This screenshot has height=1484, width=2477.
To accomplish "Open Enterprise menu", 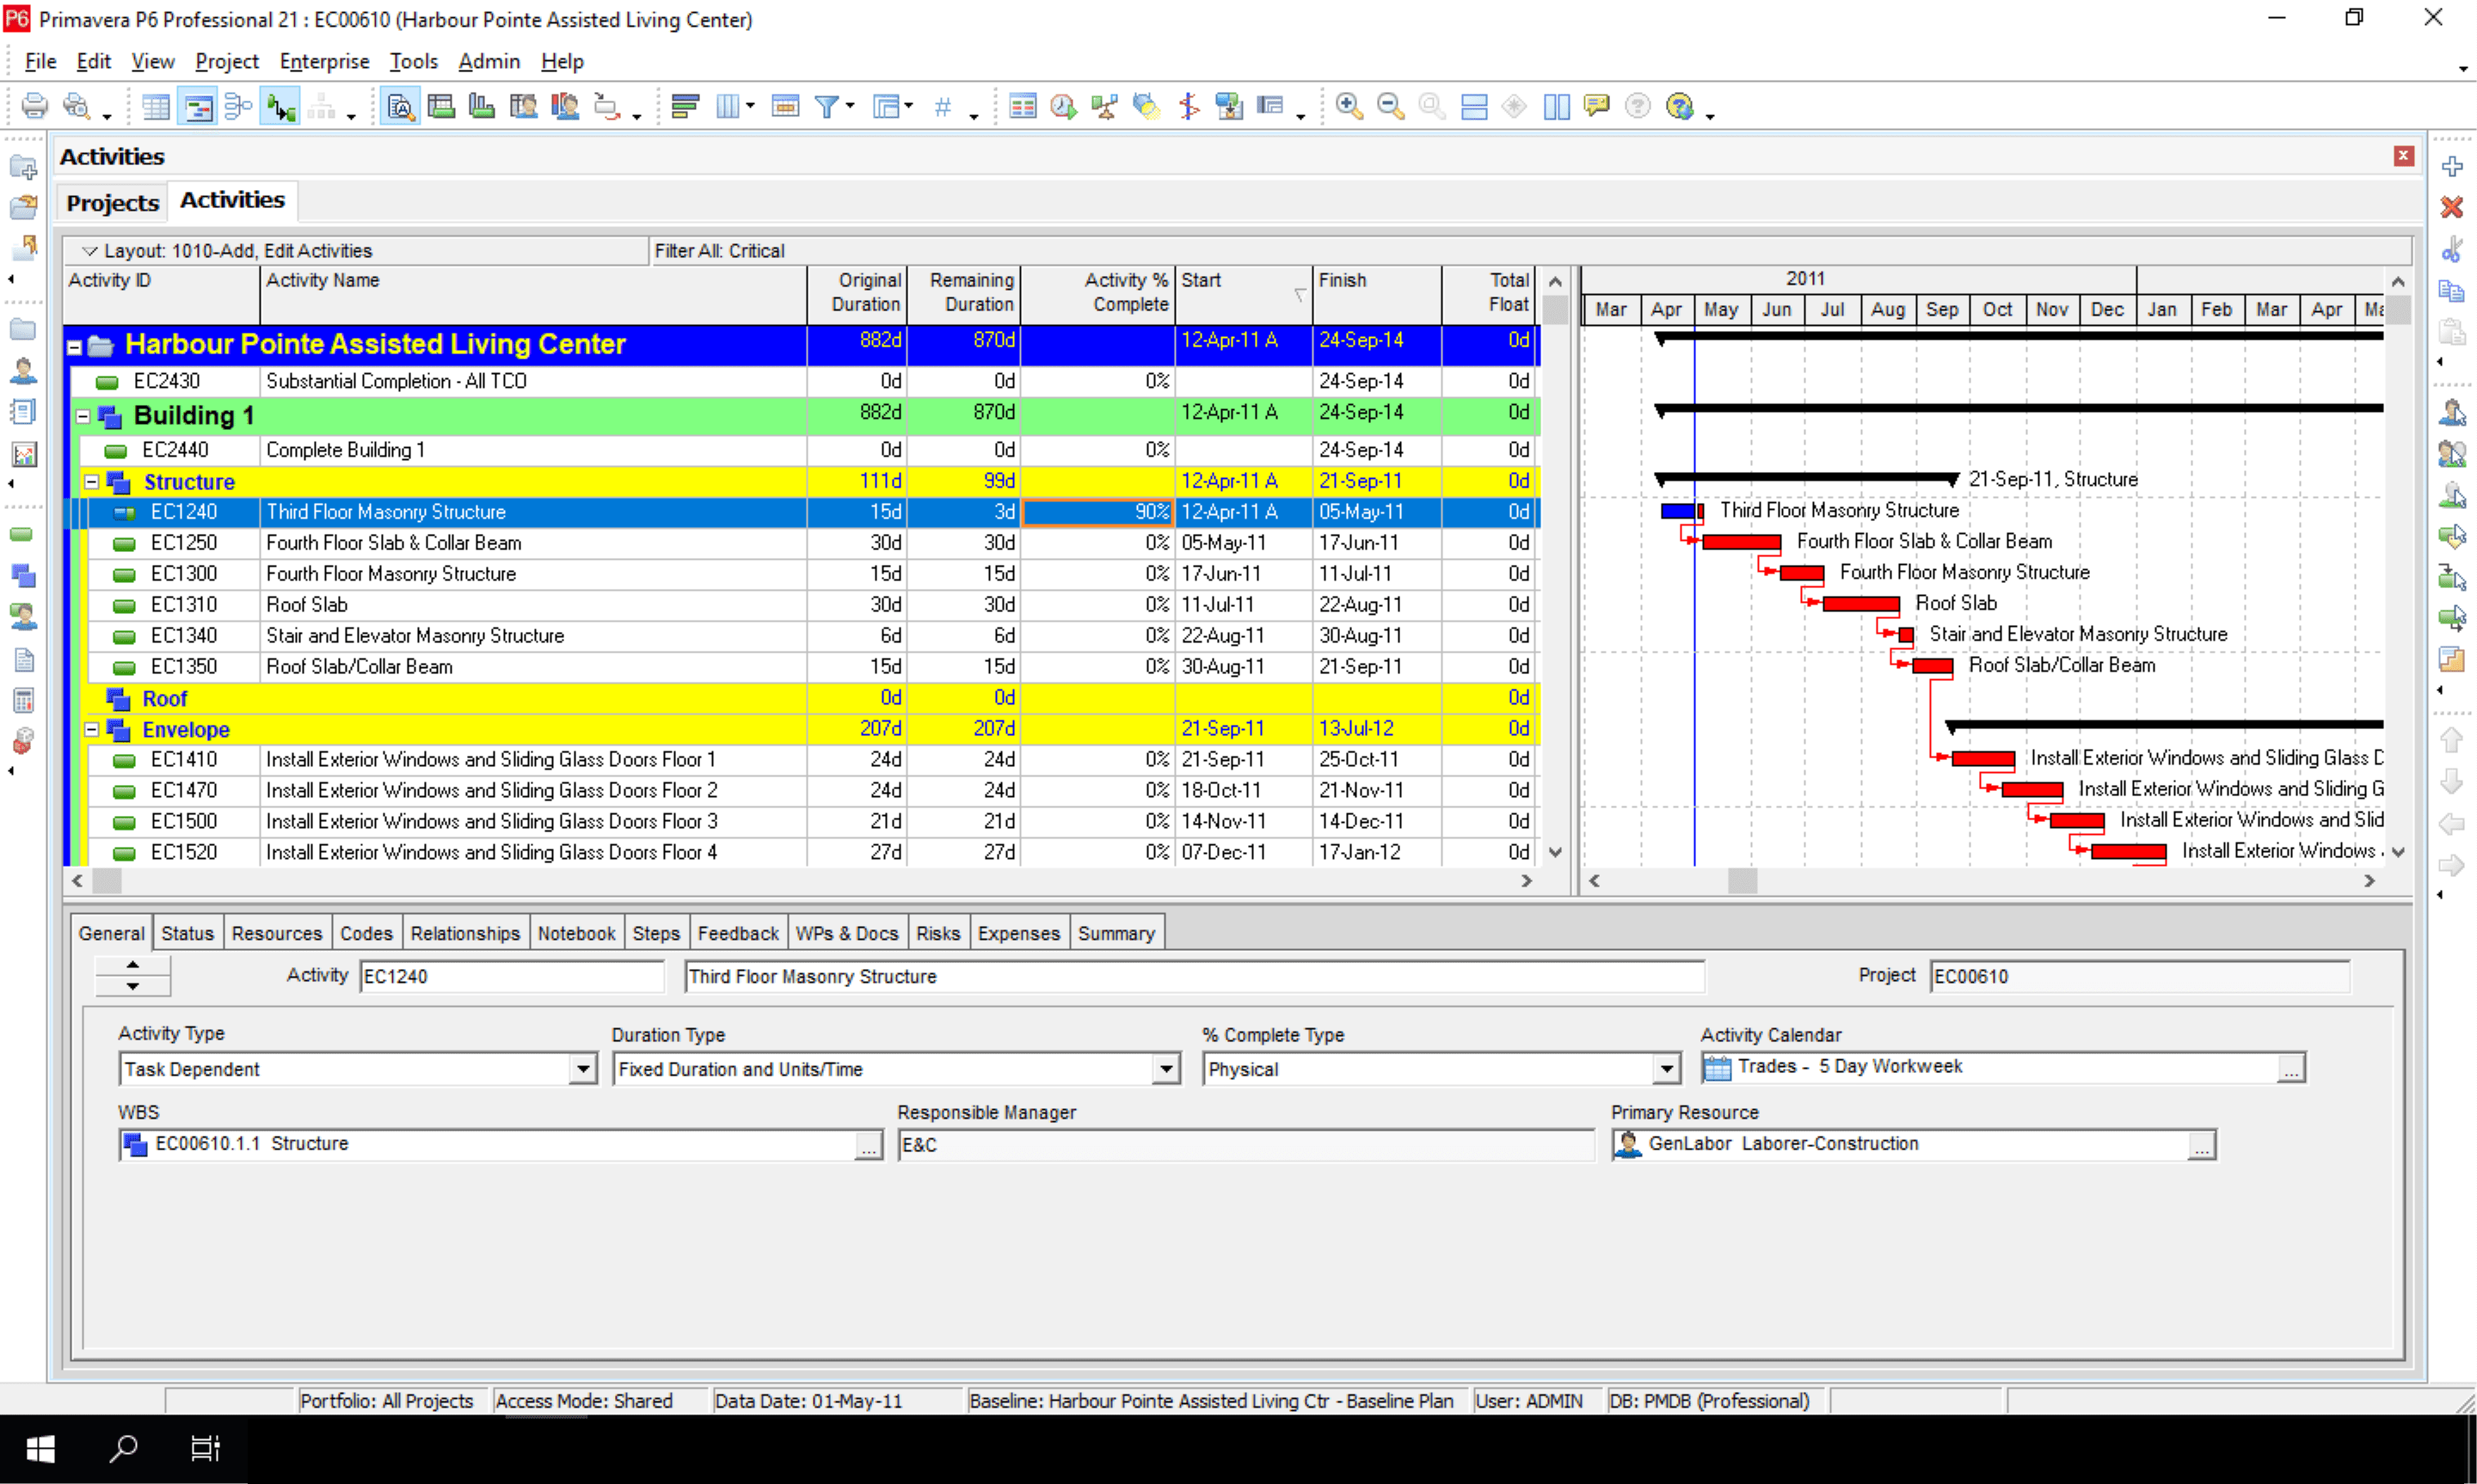I will [324, 61].
